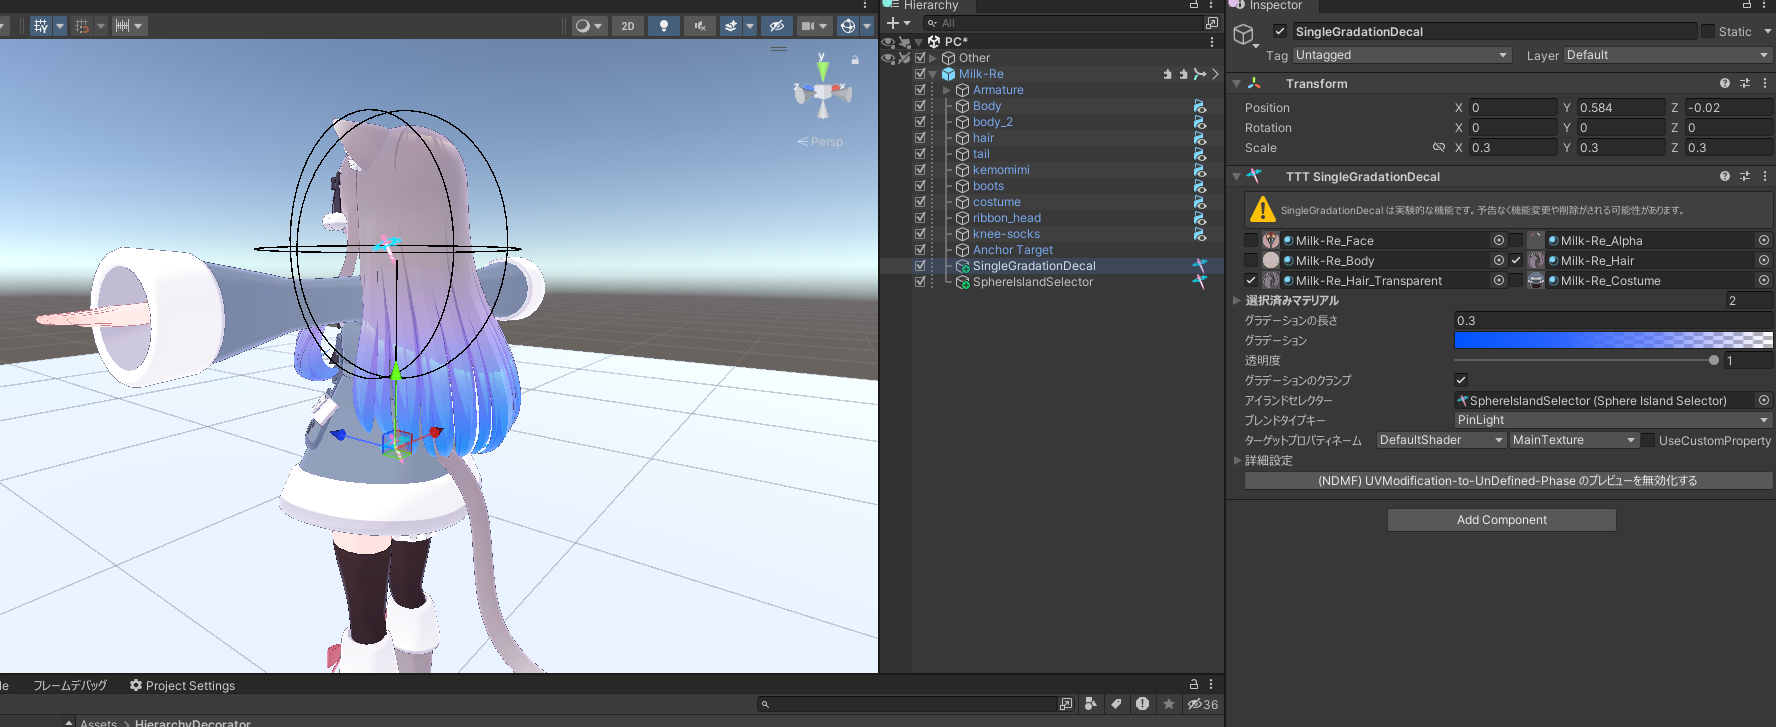Toggle active checkbox of costume object

click(x=921, y=202)
